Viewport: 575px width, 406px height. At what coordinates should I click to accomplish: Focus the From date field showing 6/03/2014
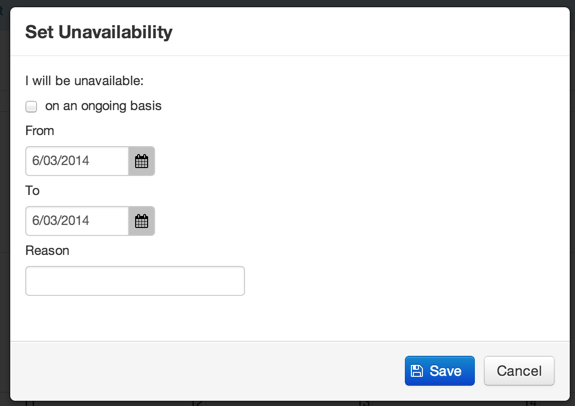coord(77,161)
